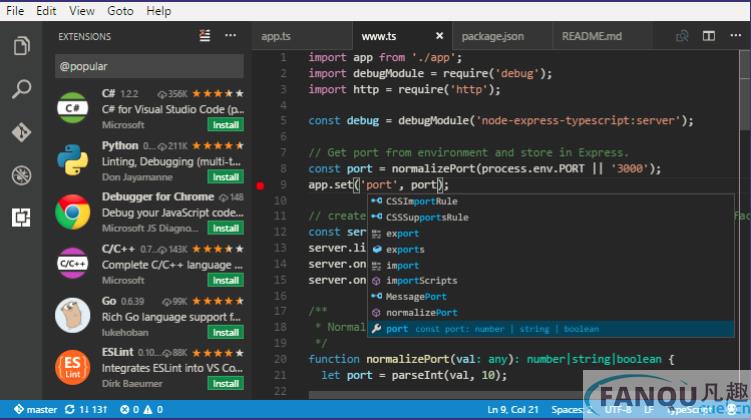The height and width of the screenshot is (420, 751).
Task: Click the Go gopher extension logo
Action: 72,316
